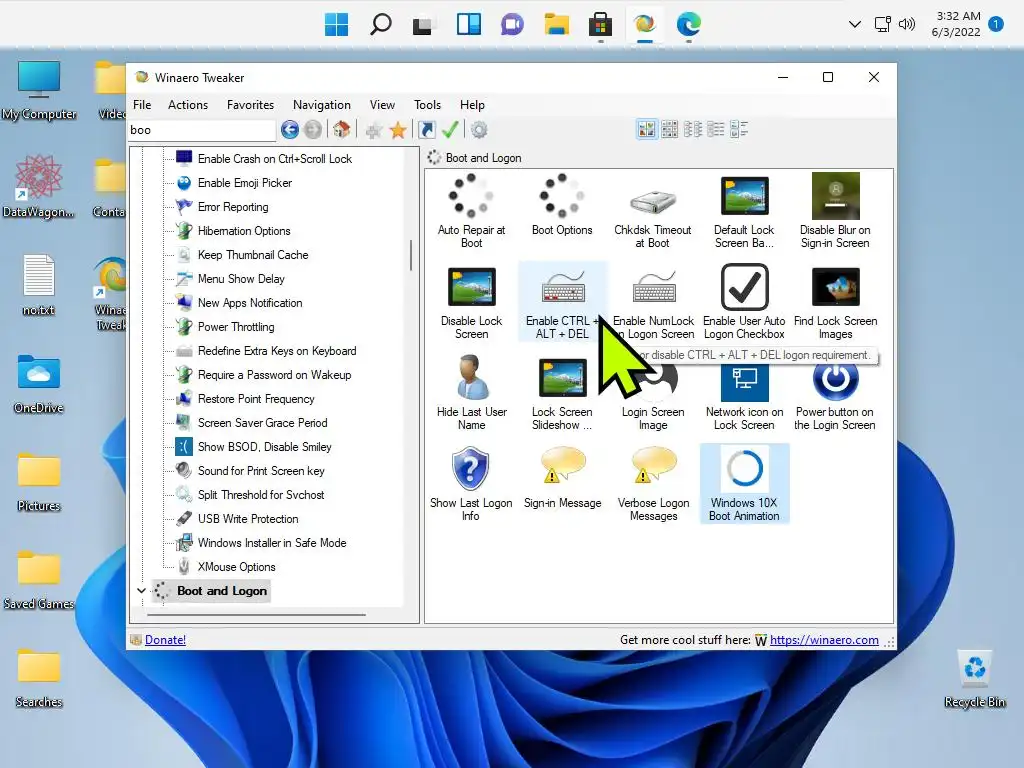Viewport: 1024px width, 768px height.
Task: Open Verbose Logon Messages tweak
Action: pos(653,484)
